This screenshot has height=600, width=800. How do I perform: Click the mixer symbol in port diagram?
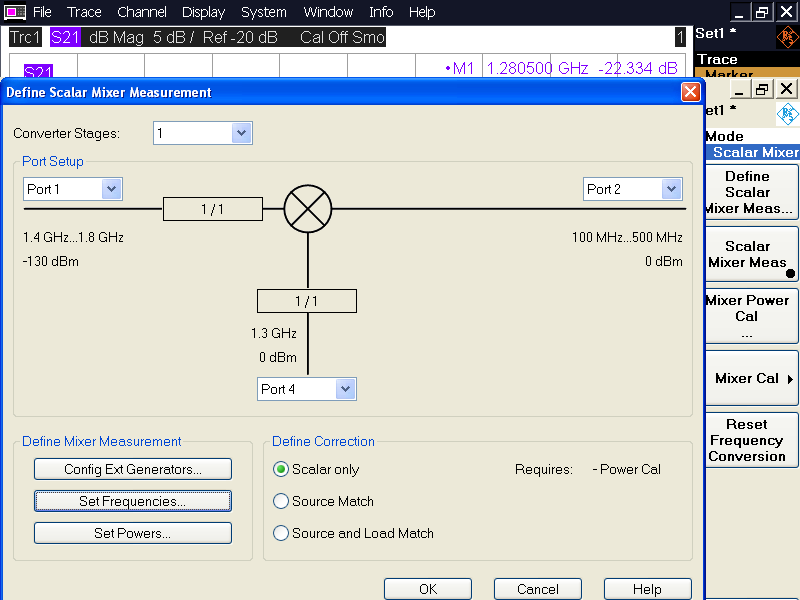307,209
